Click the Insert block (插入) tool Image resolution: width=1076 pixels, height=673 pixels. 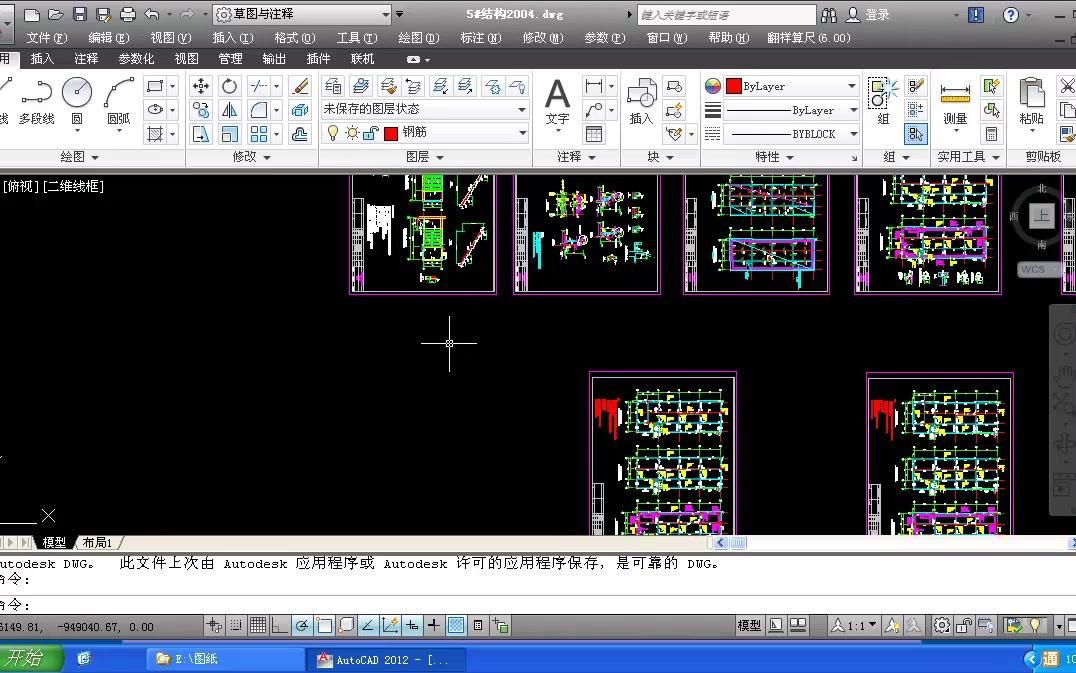(642, 102)
